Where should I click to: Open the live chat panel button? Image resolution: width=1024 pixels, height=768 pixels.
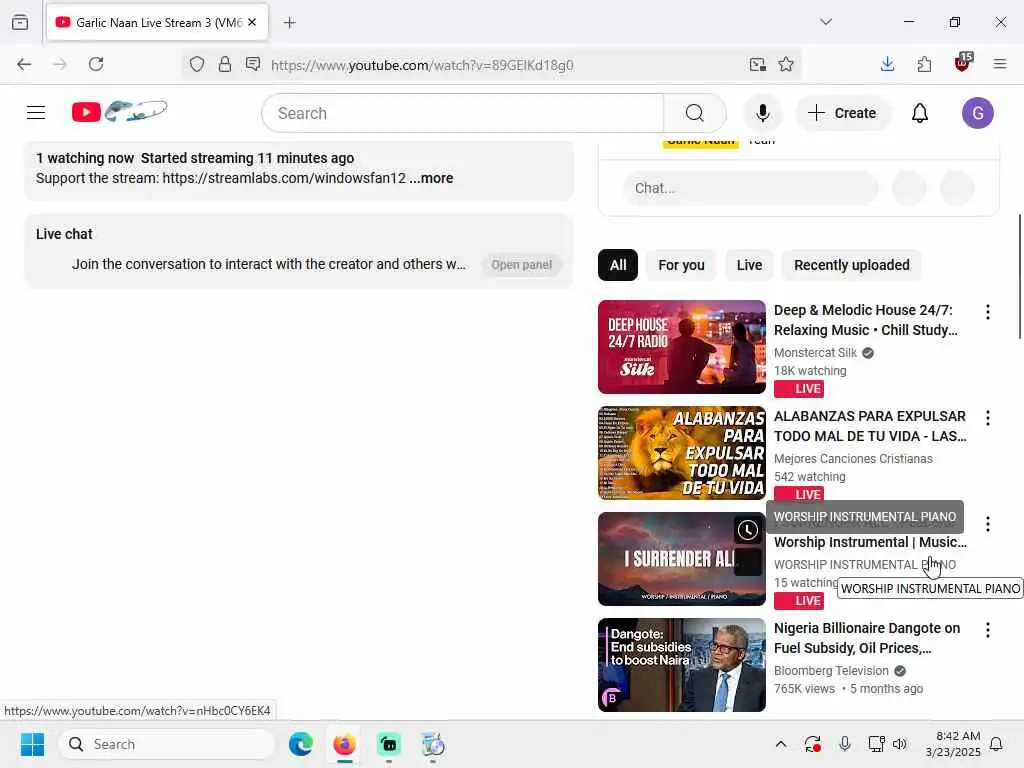521,264
